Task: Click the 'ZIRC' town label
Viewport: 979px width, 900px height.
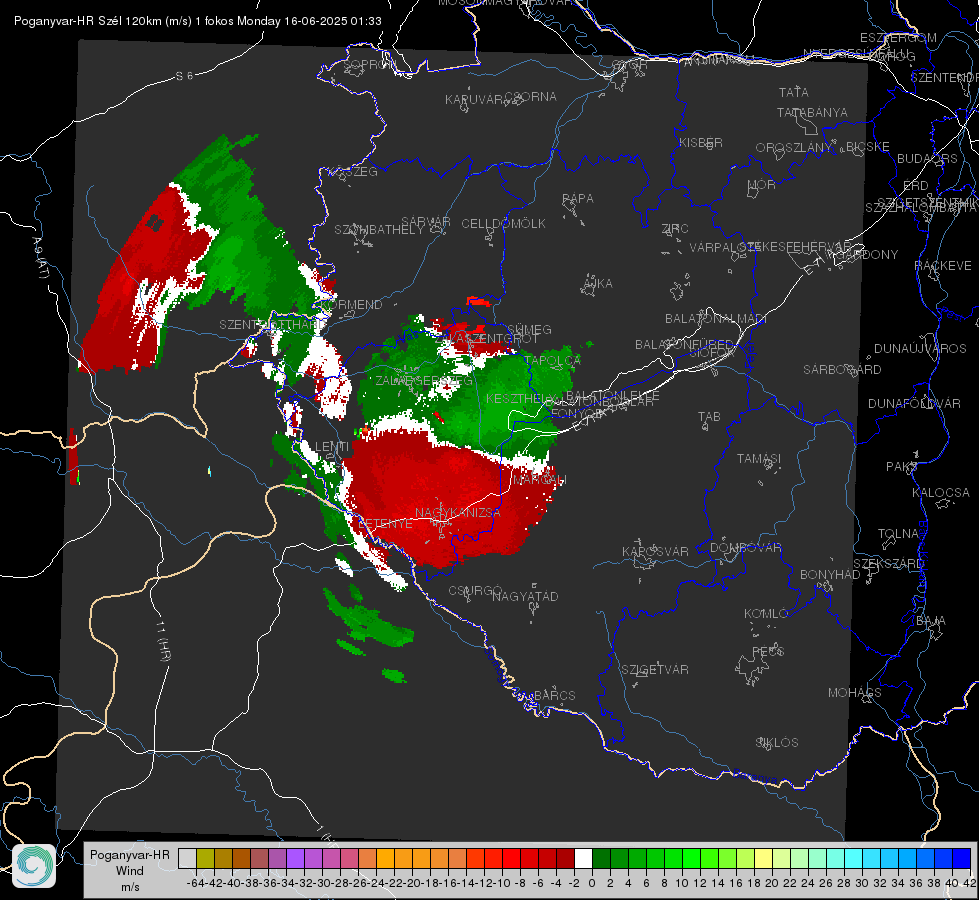Action: tap(675, 229)
